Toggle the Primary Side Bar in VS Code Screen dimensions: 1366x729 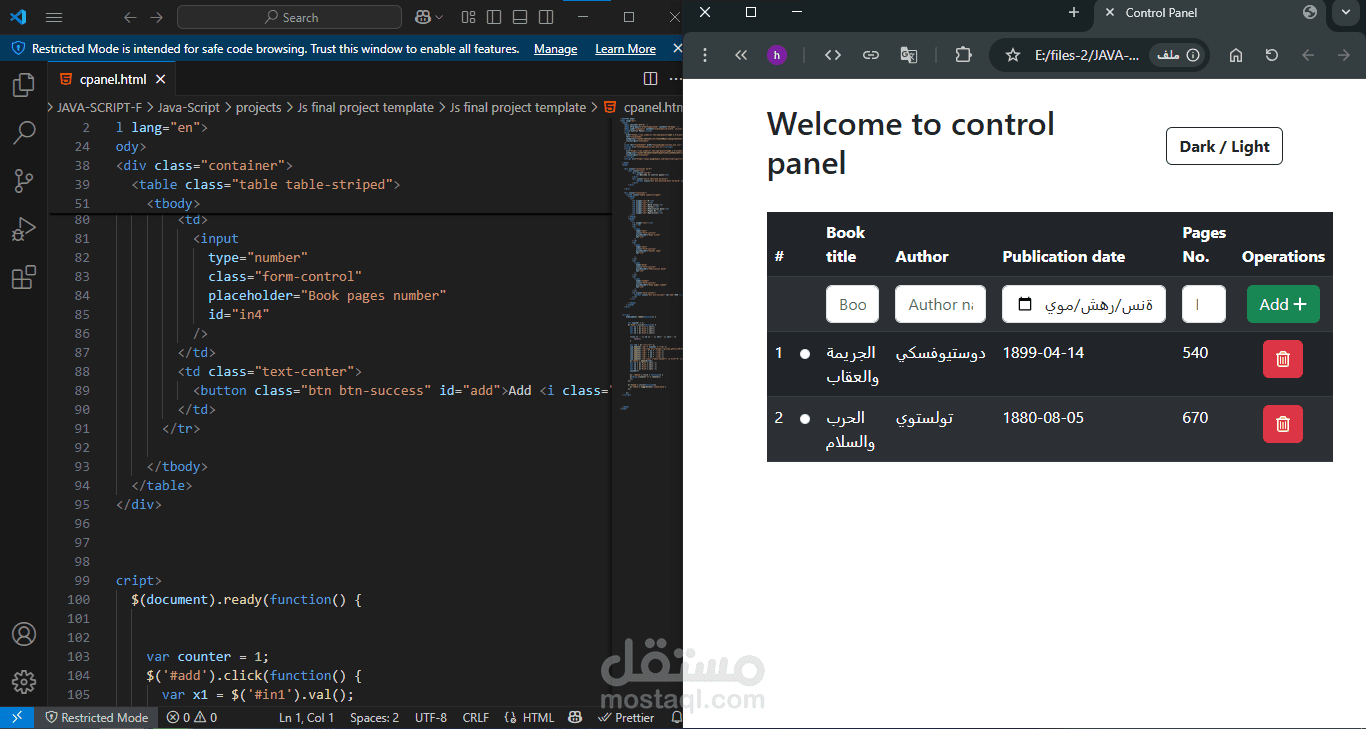pyautogui.click(x=494, y=17)
